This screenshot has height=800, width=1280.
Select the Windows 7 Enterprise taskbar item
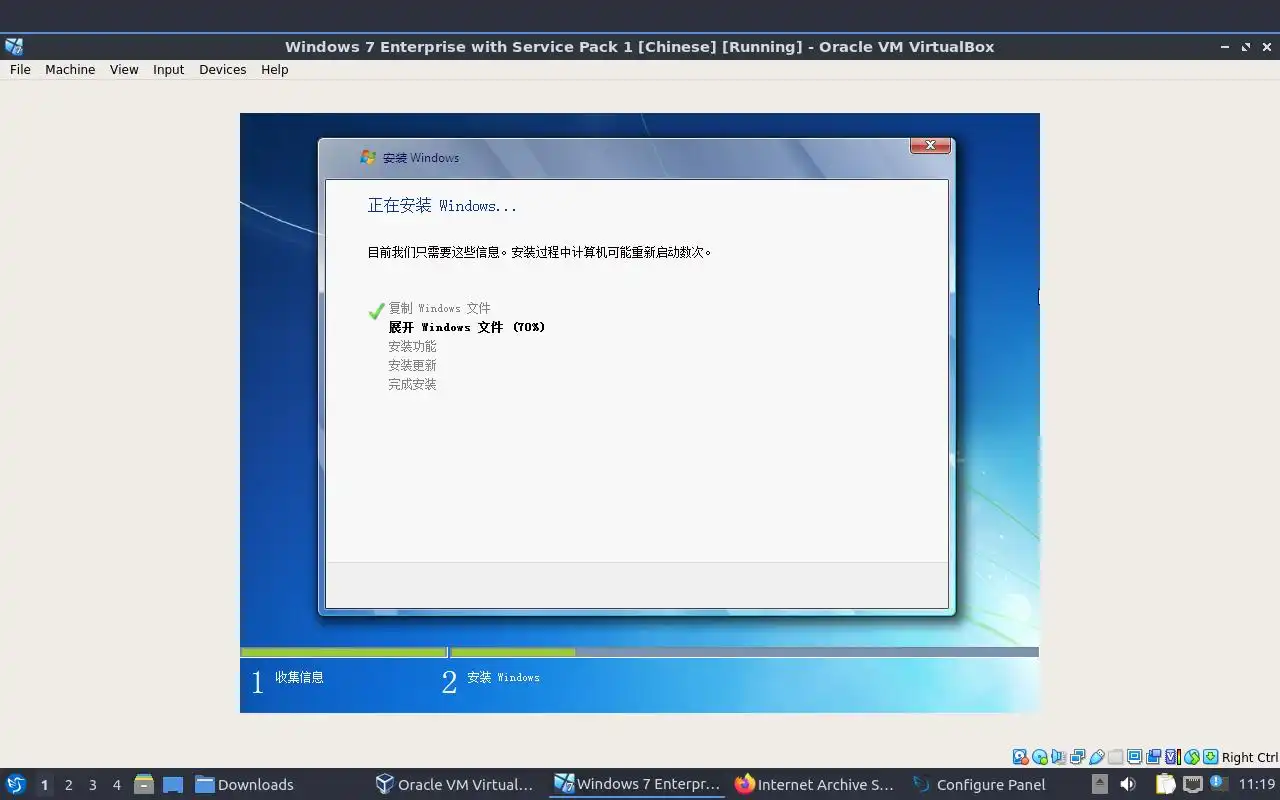pyautogui.click(x=638, y=784)
